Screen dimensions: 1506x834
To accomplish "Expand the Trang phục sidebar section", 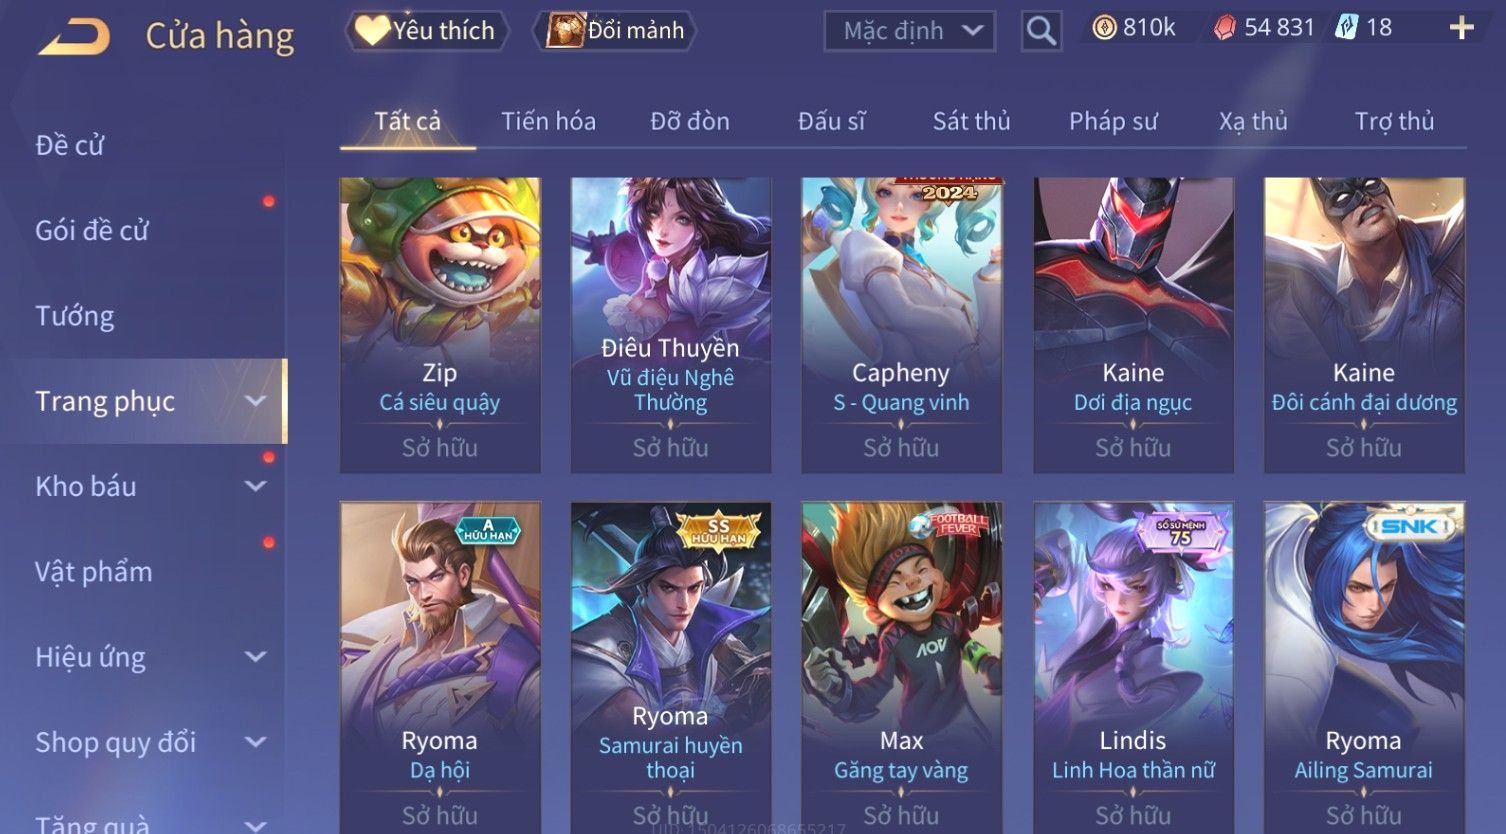I will pos(256,401).
